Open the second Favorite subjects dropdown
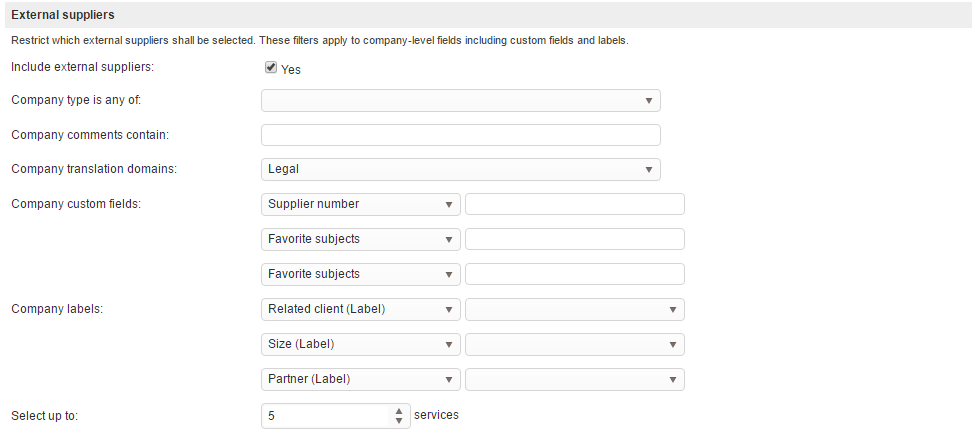 [x=360, y=274]
